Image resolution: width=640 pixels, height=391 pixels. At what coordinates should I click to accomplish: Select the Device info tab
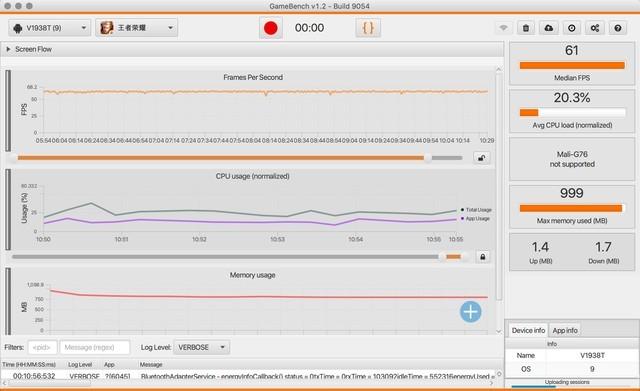pos(528,330)
